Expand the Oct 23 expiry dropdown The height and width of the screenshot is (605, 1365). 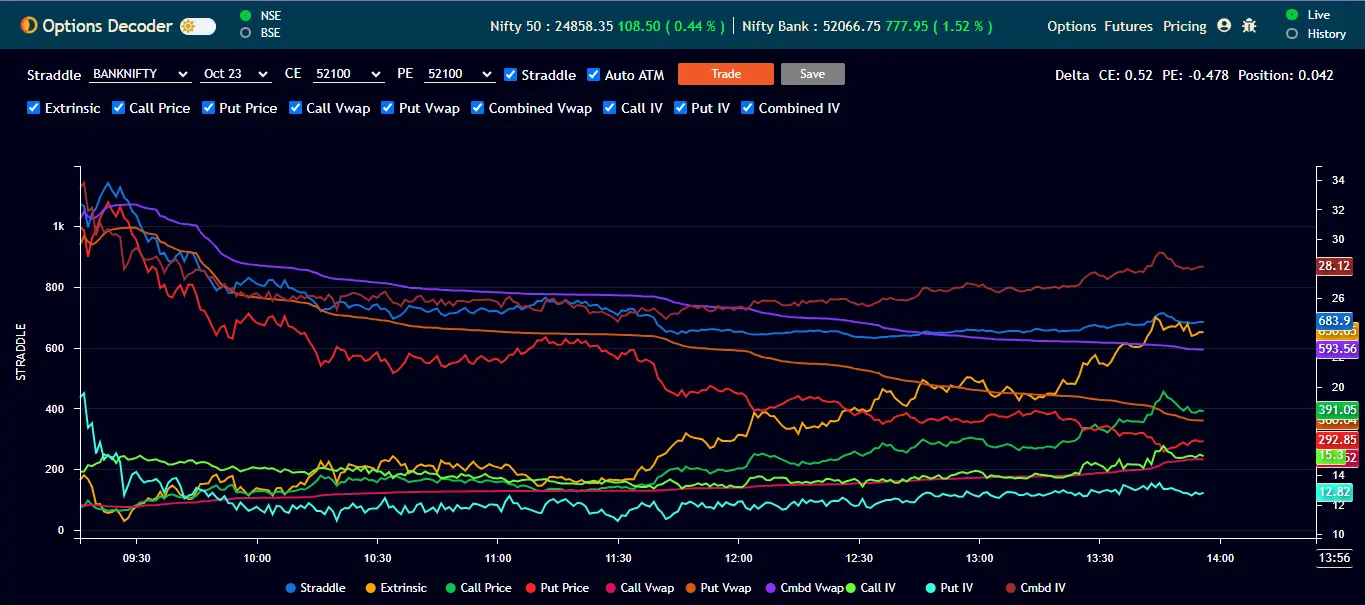(x=235, y=74)
